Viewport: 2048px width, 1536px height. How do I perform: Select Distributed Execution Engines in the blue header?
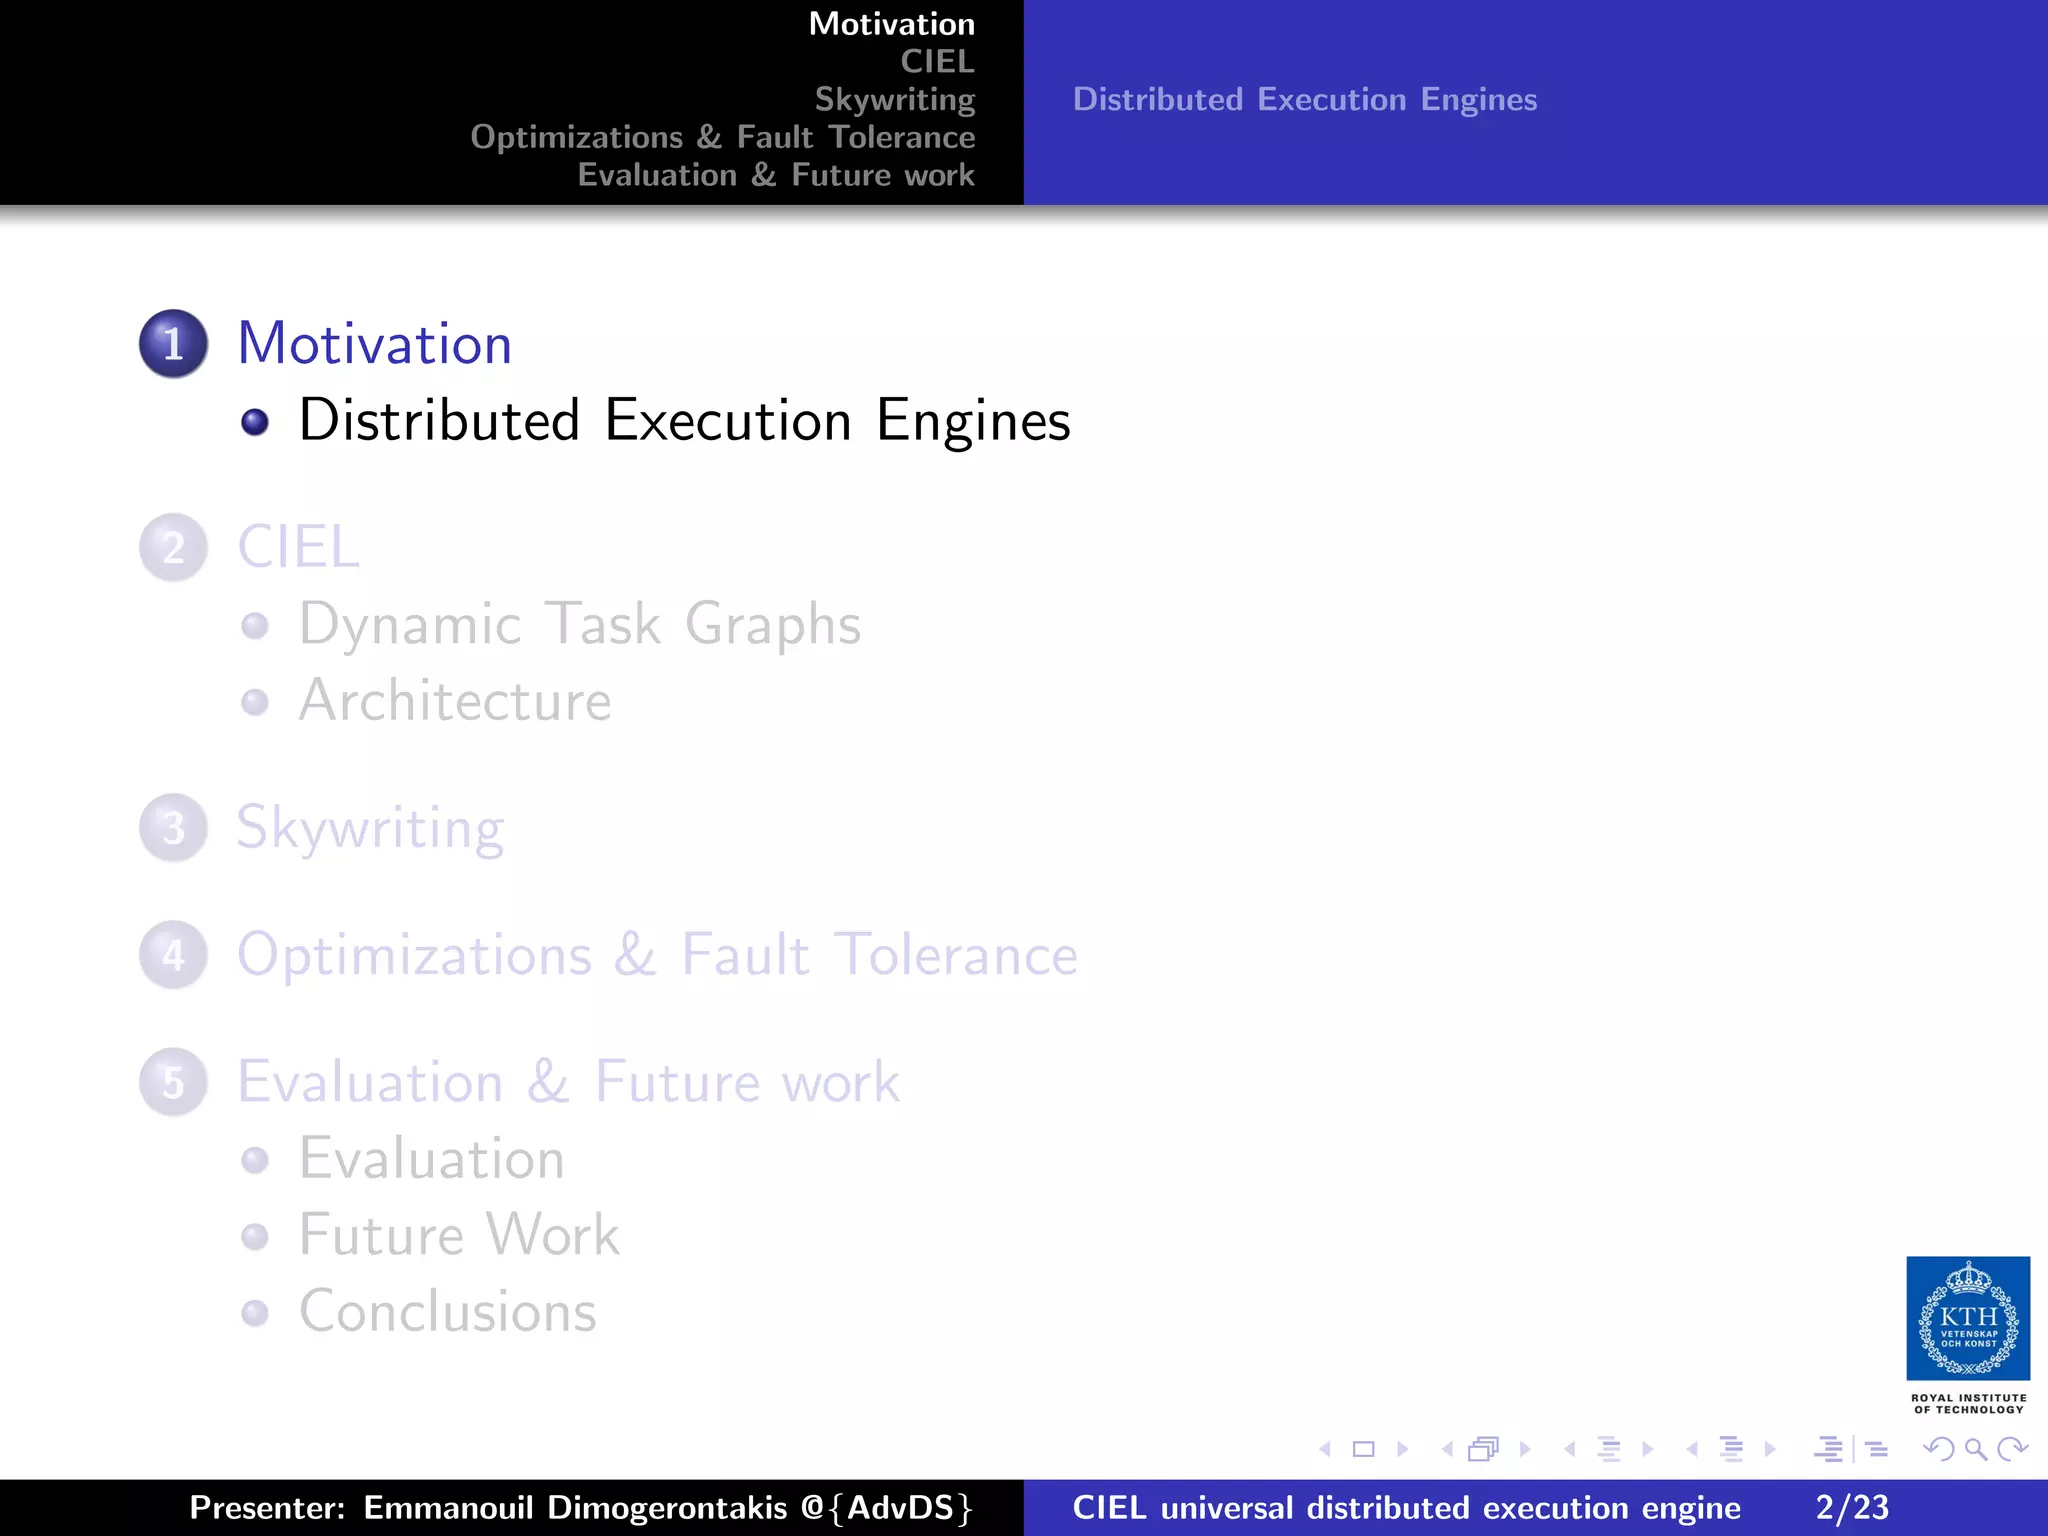1305,100
